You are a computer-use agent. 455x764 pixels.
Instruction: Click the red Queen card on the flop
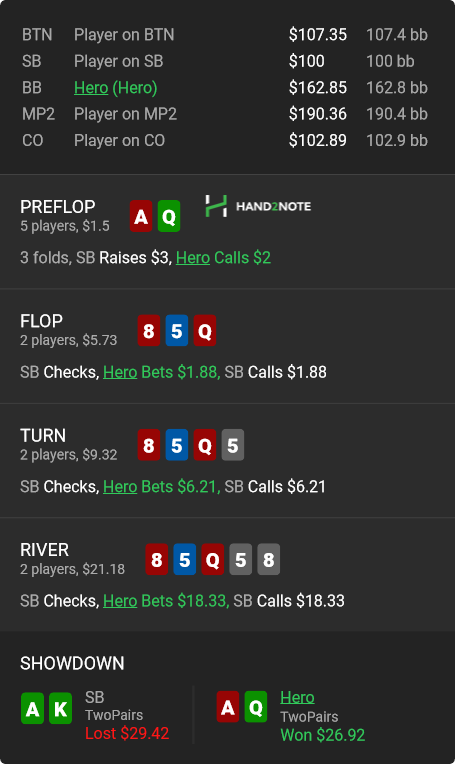(205, 331)
